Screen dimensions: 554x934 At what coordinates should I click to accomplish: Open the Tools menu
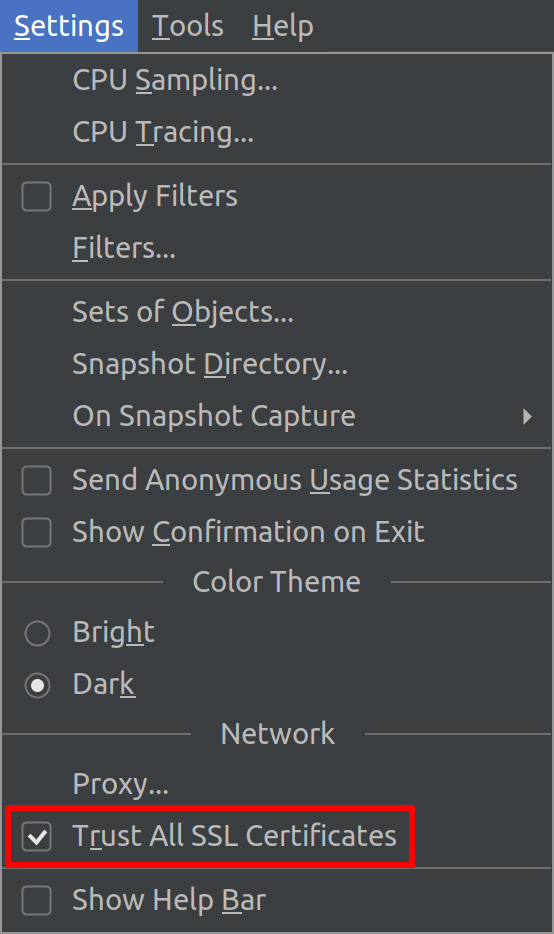click(x=188, y=26)
